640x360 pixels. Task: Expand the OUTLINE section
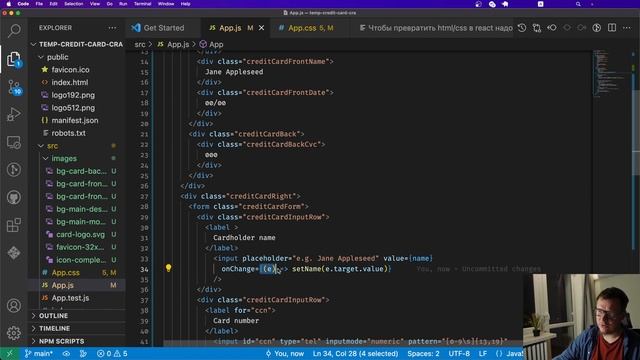pyautogui.click(x=77, y=316)
